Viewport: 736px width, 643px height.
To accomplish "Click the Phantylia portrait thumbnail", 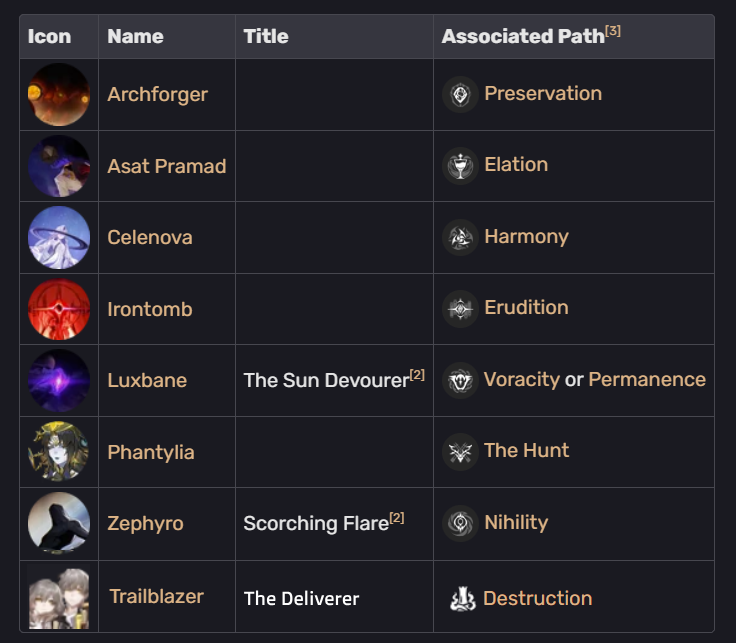I will pos(59,452).
